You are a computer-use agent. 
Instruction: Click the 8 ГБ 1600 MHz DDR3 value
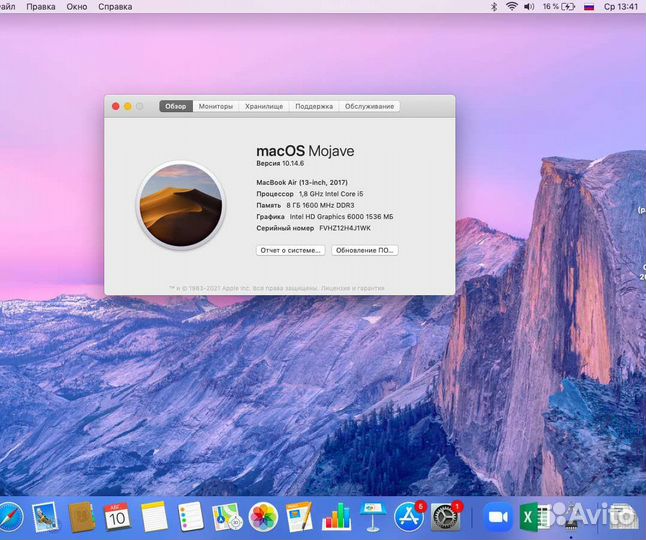320,205
